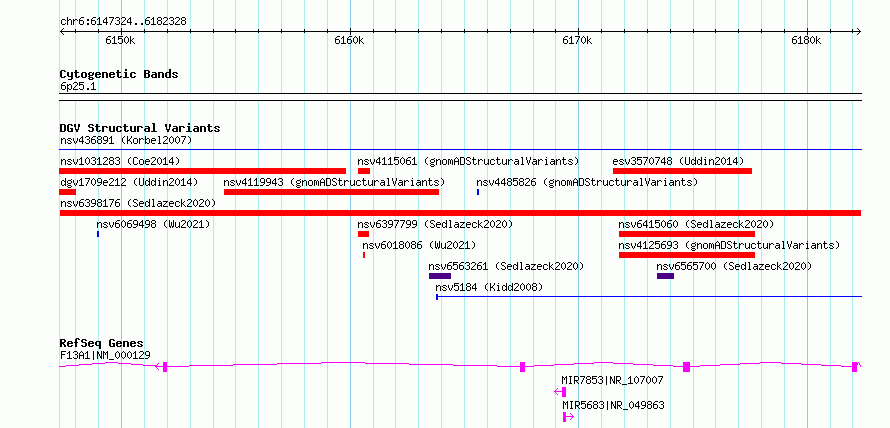Click the nsv6415060 (Sedlazeck2020) red bar

687,234
